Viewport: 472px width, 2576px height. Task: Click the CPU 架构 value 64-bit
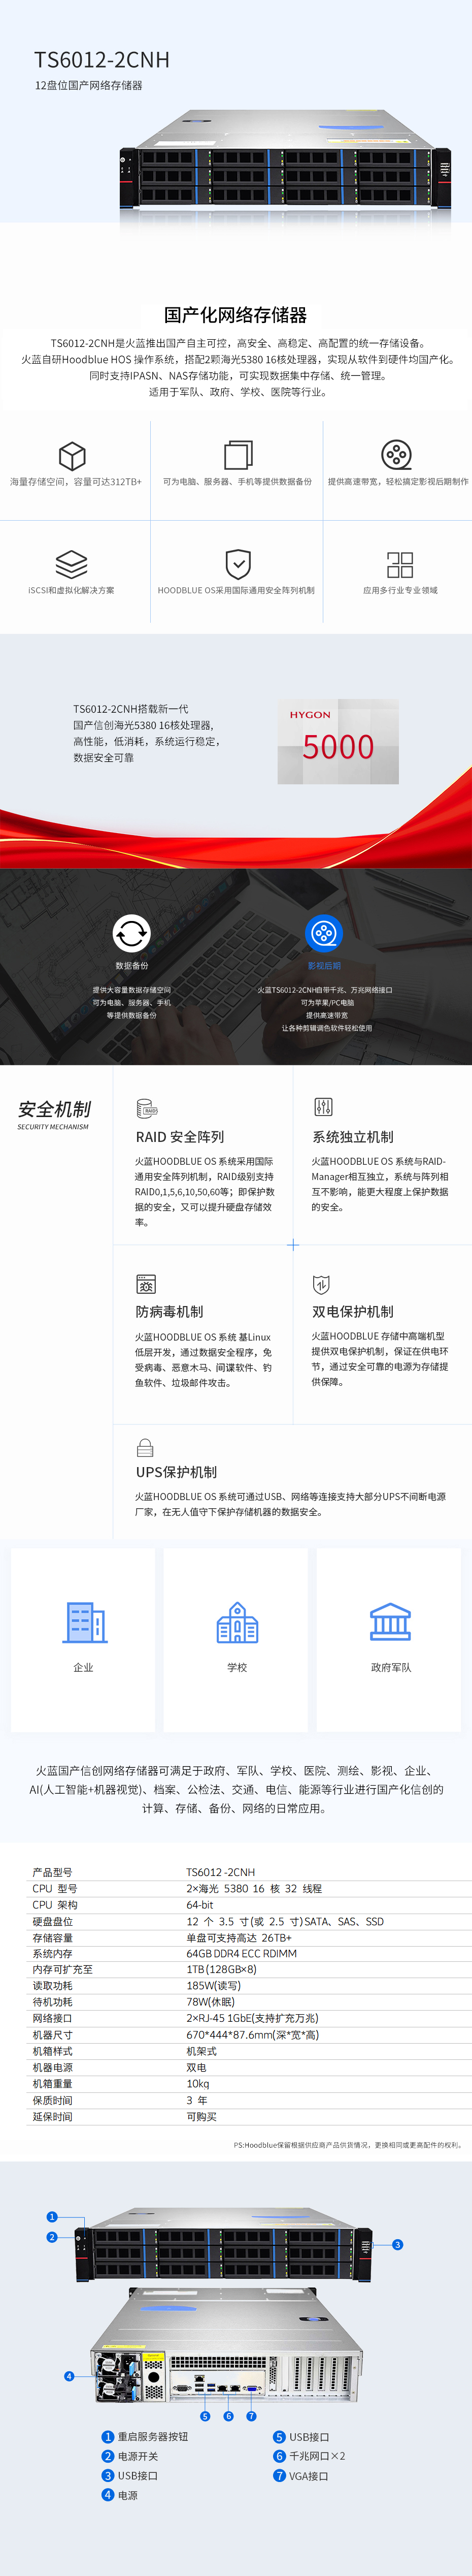click(200, 1905)
